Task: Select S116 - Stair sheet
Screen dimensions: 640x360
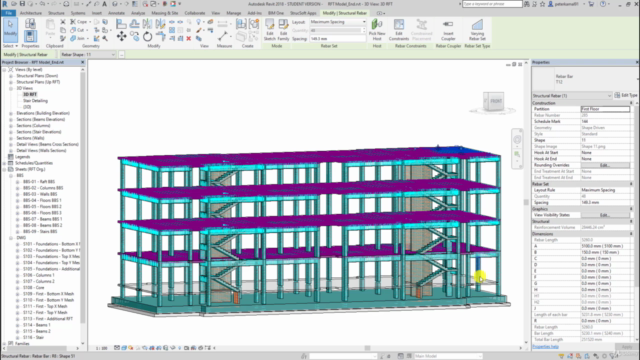Action: tap(33, 338)
